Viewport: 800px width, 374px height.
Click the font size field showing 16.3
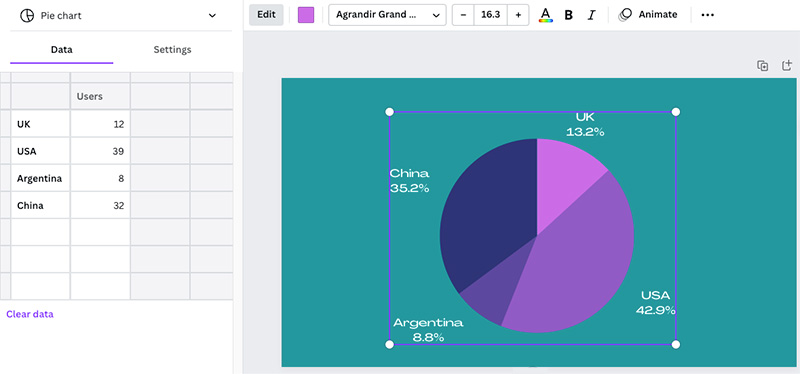coord(490,15)
